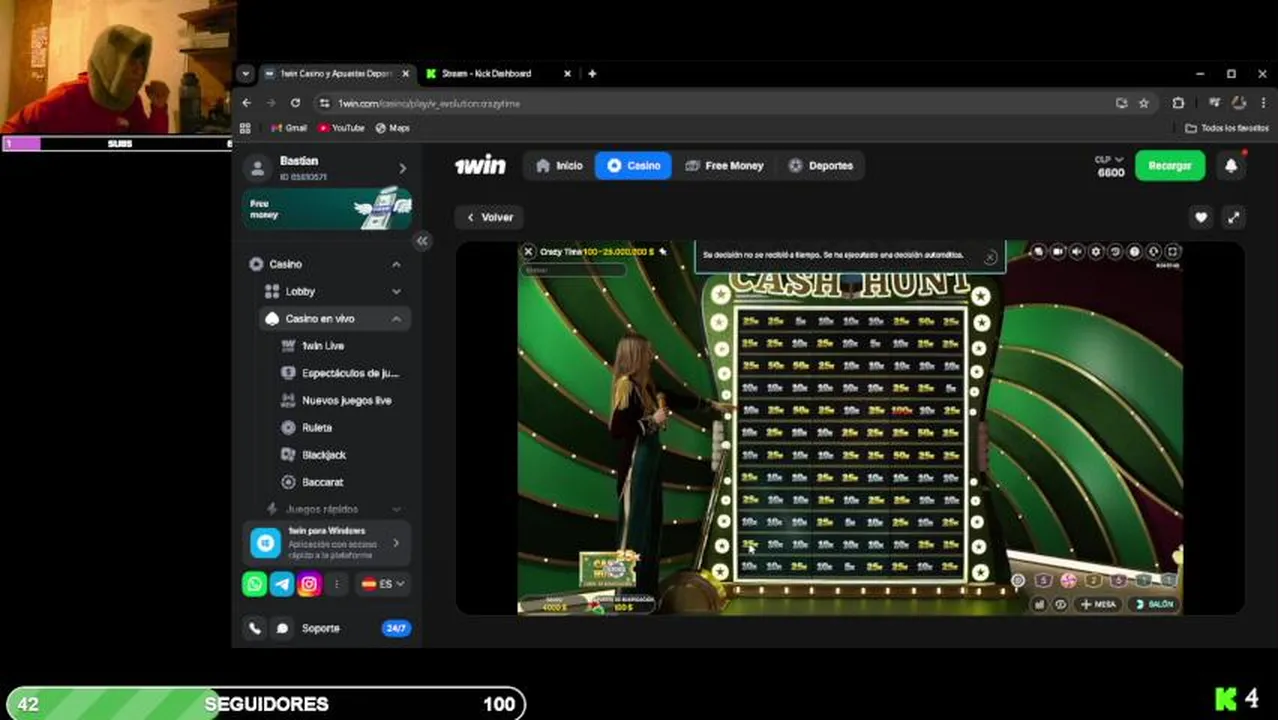The width and height of the screenshot is (1278, 720).
Task: Expand game to fullscreen via 1win arrows icon
Action: tap(1234, 217)
